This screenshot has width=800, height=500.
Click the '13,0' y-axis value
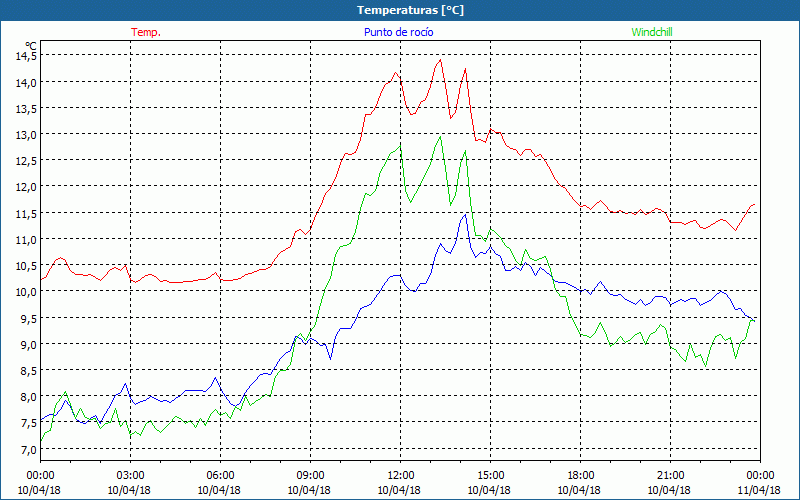tap(26, 135)
